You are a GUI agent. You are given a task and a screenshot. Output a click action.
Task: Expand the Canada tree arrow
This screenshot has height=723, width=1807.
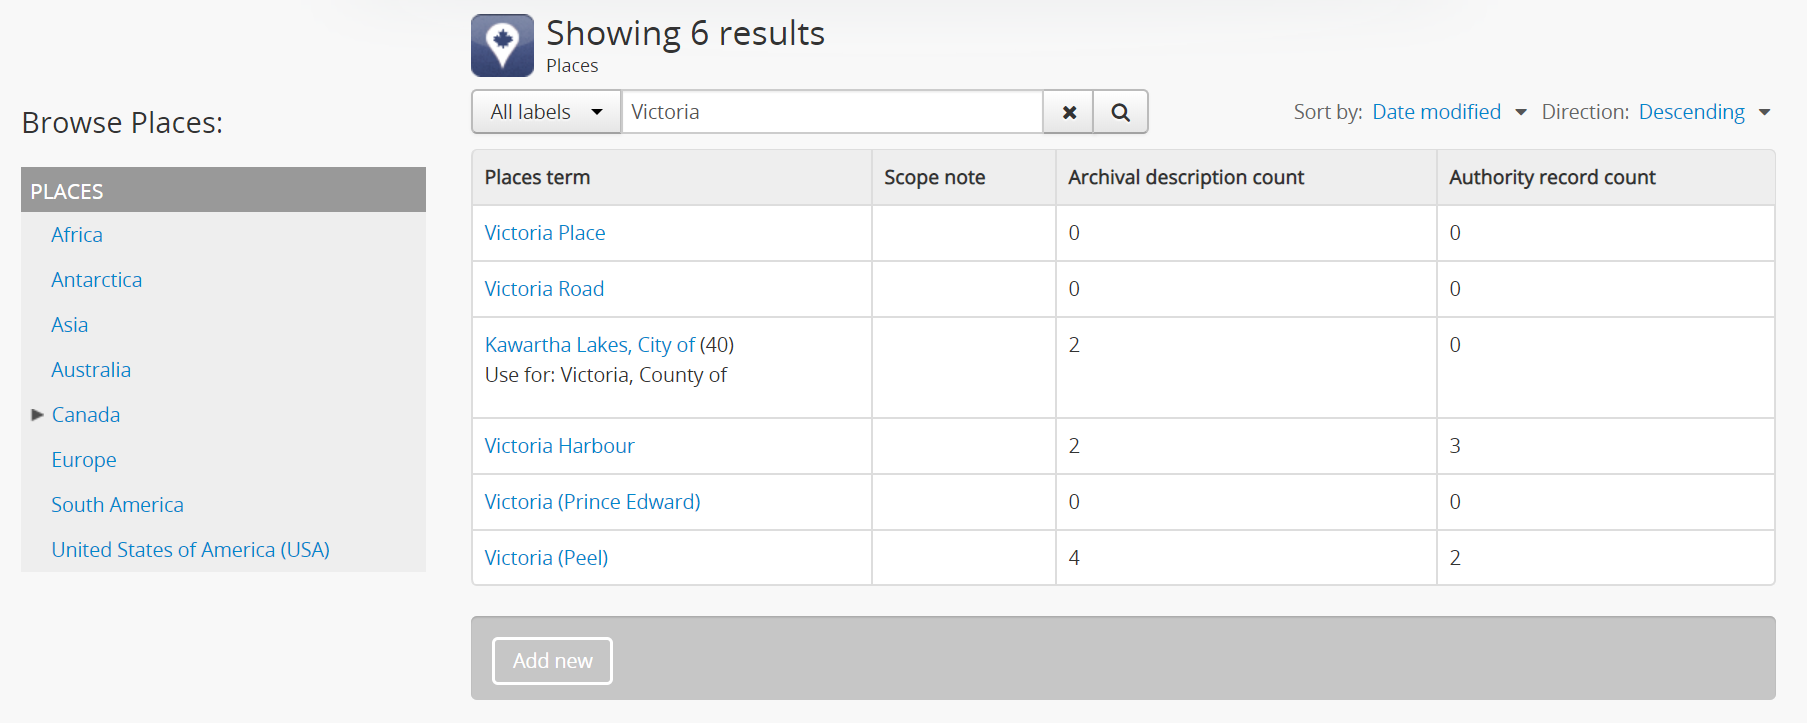[37, 415]
